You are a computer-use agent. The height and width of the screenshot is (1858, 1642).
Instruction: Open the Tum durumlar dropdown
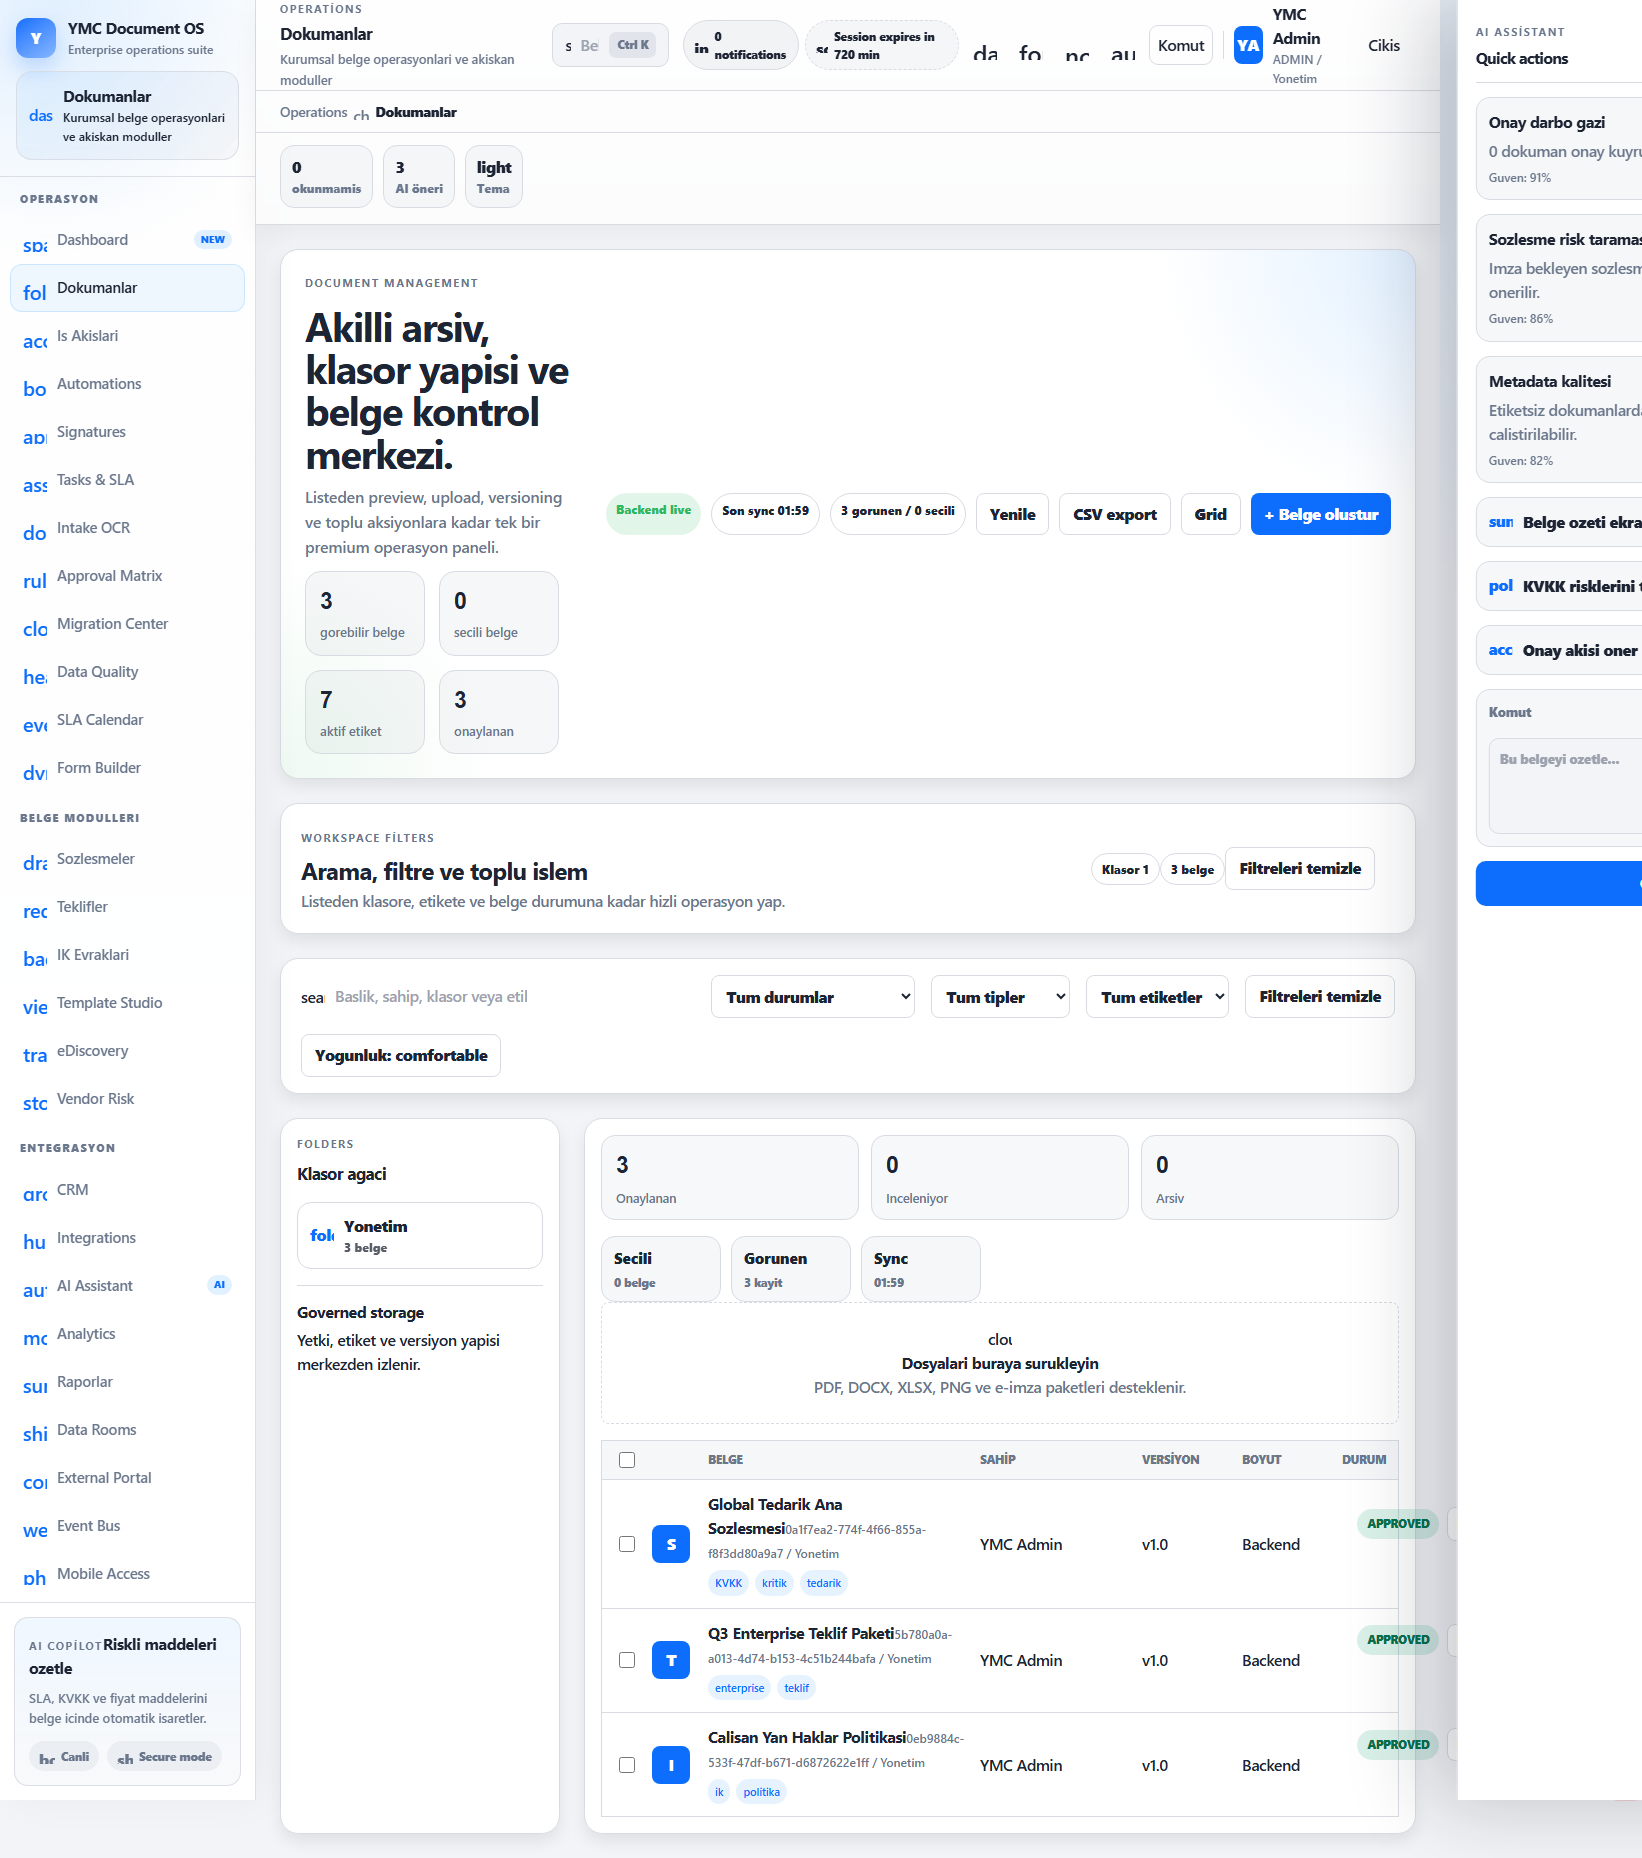coord(813,997)
